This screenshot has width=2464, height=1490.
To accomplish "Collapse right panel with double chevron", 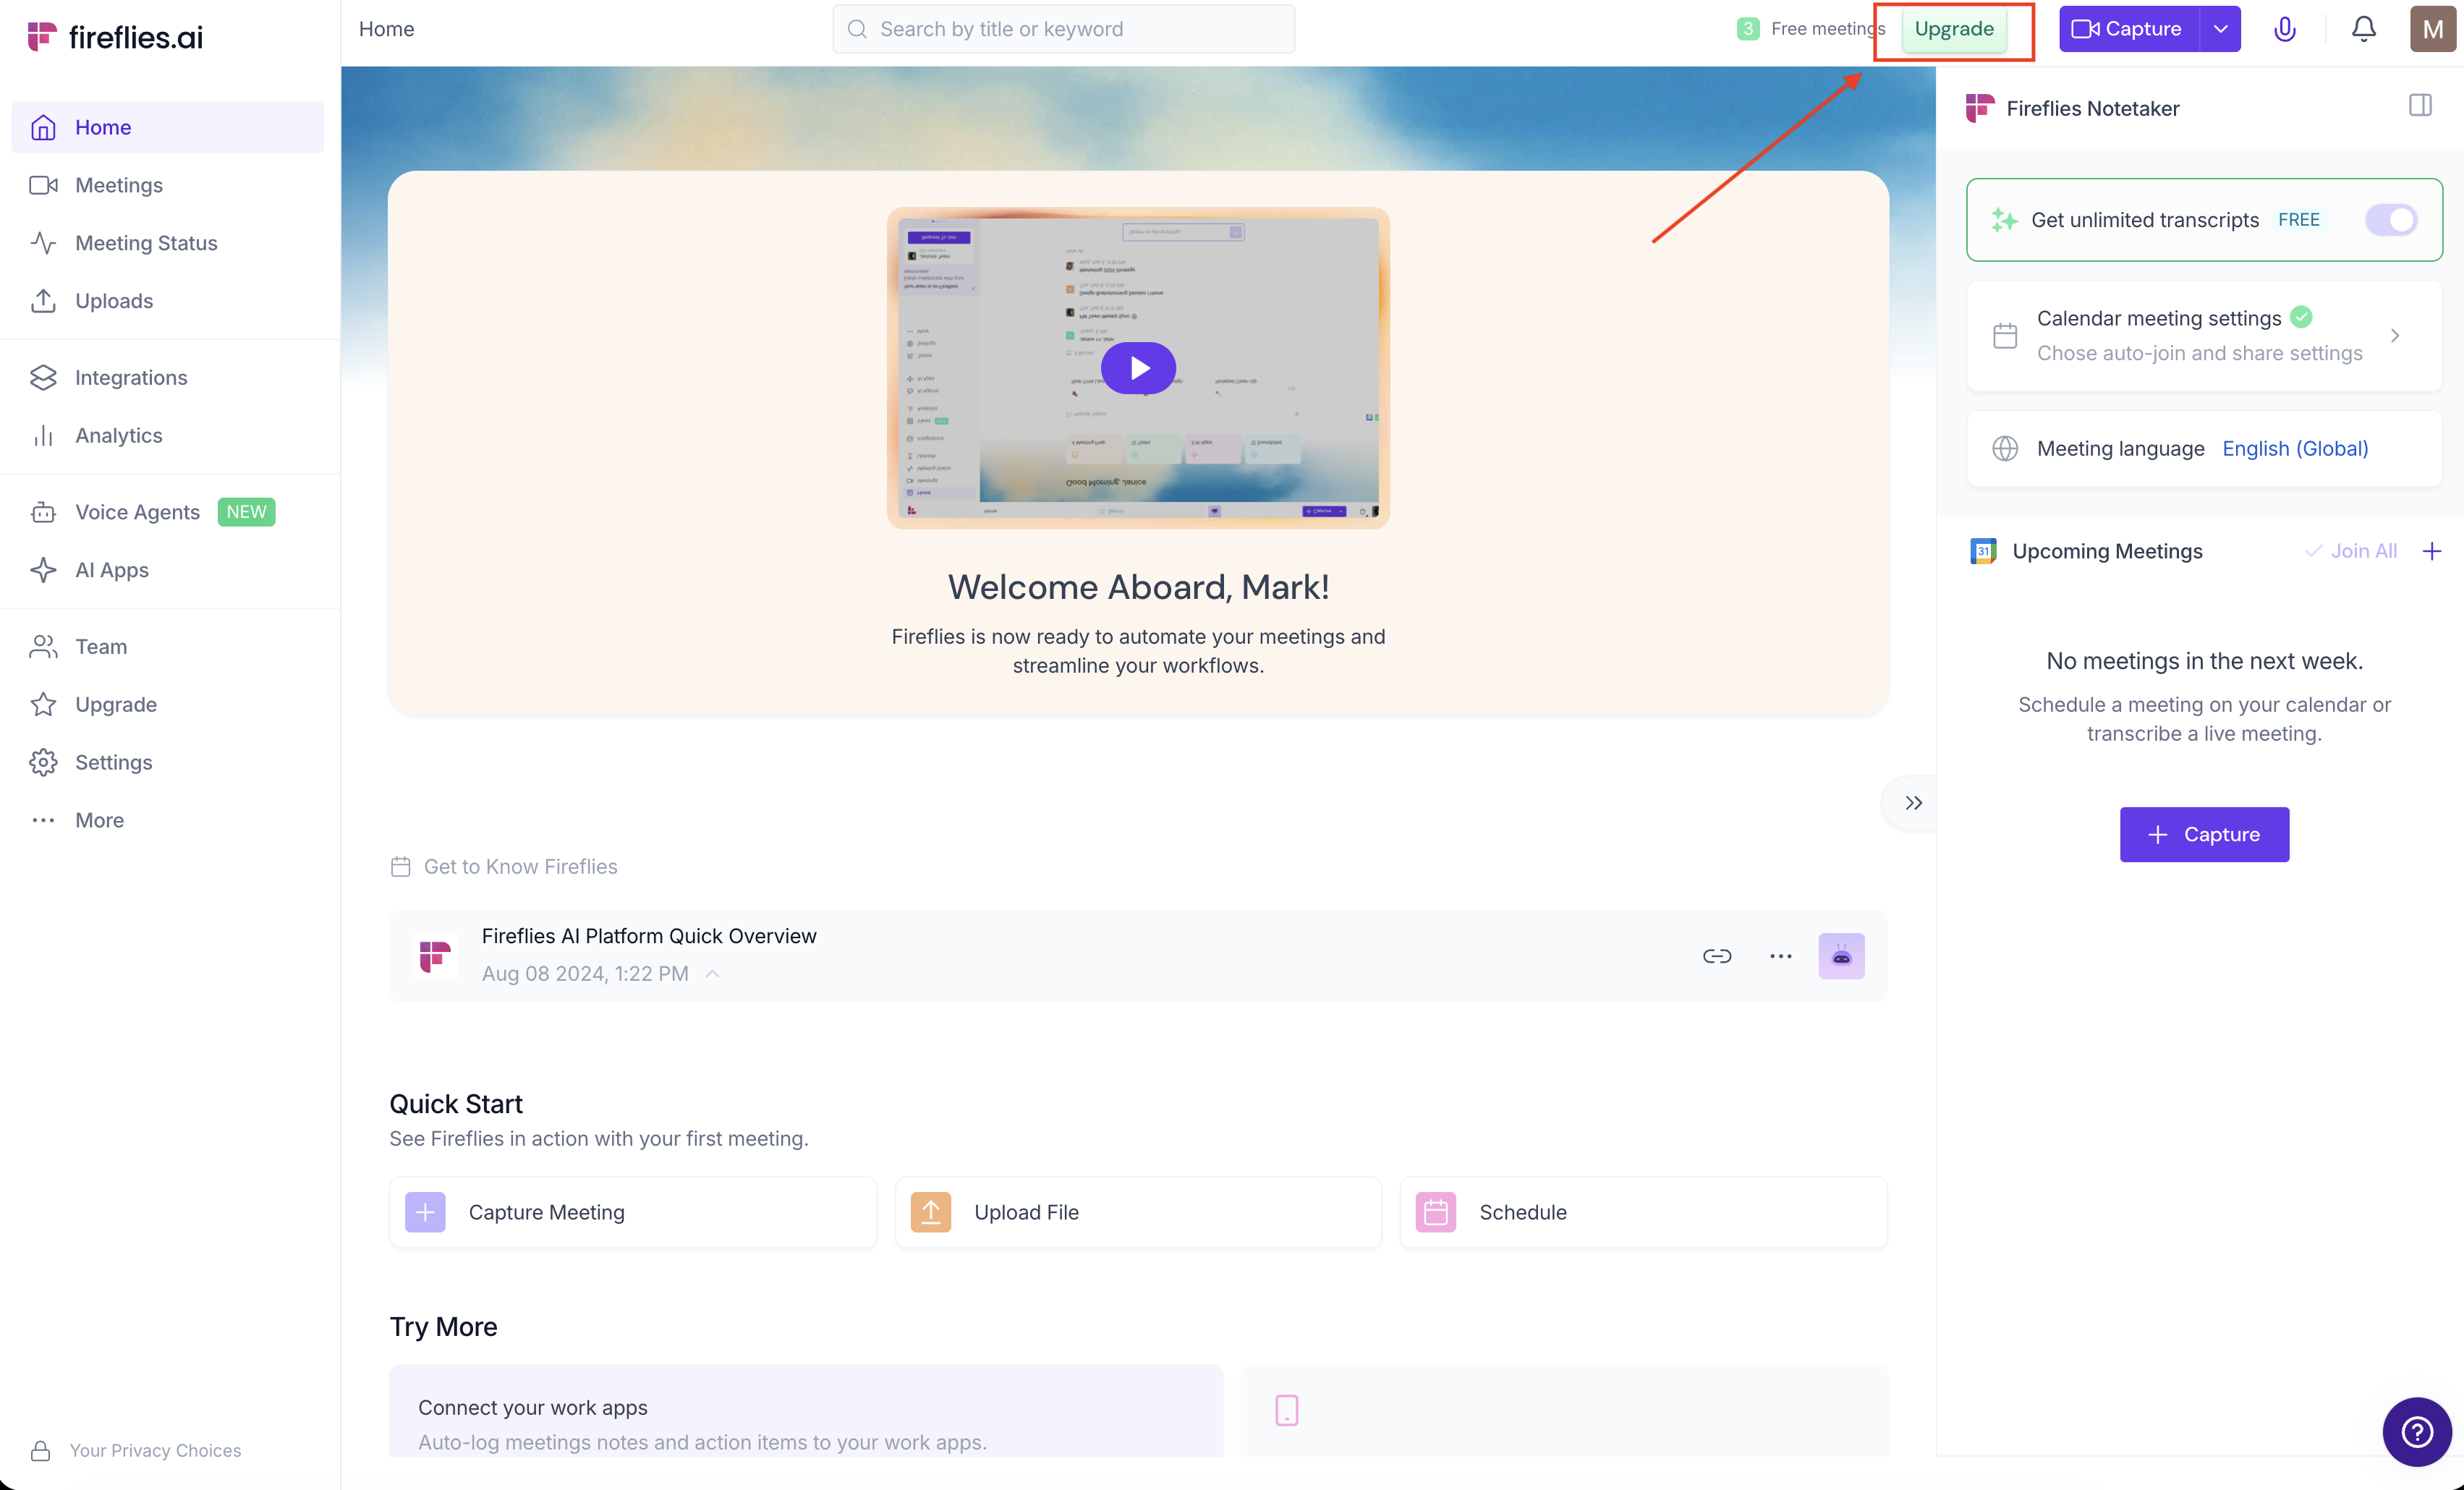I will (x=1913, y=803).
